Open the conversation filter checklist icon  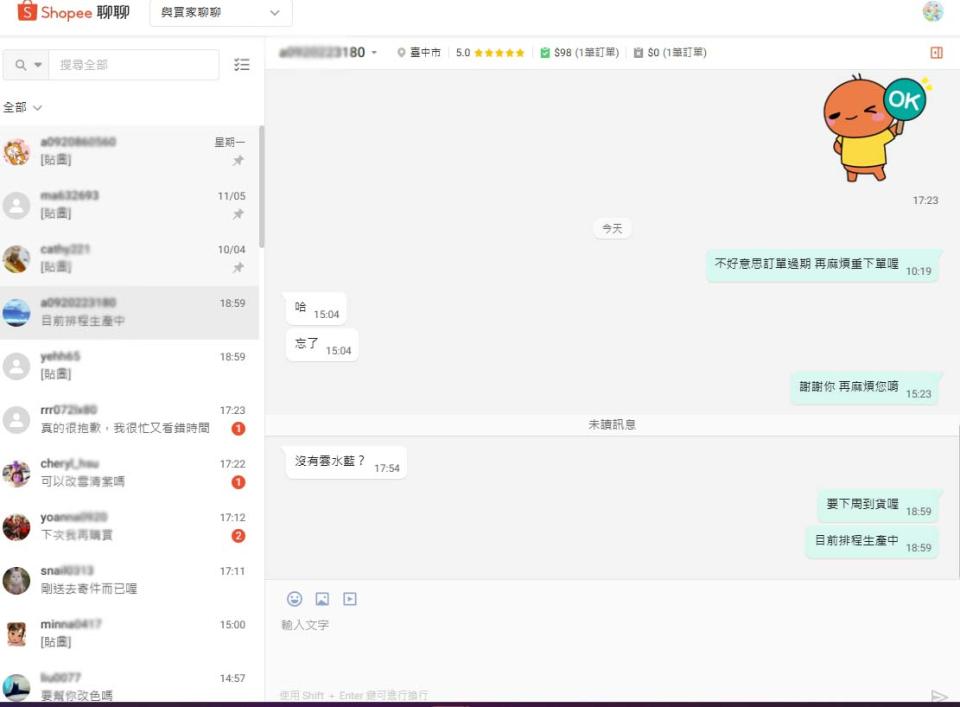[241, 65]
